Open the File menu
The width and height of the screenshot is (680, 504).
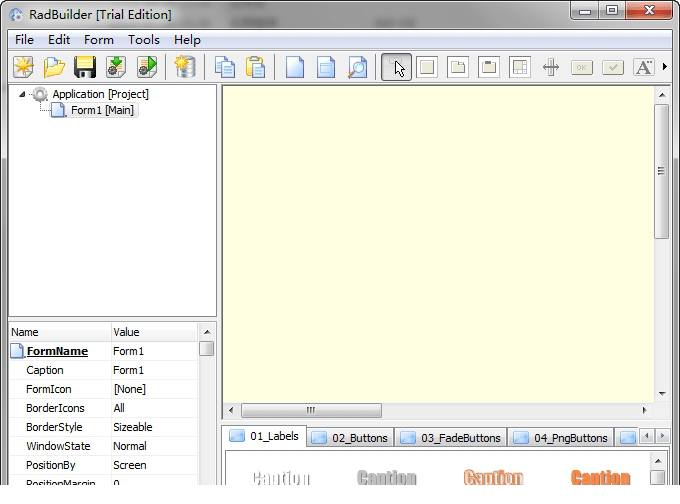tap(24, 40)
